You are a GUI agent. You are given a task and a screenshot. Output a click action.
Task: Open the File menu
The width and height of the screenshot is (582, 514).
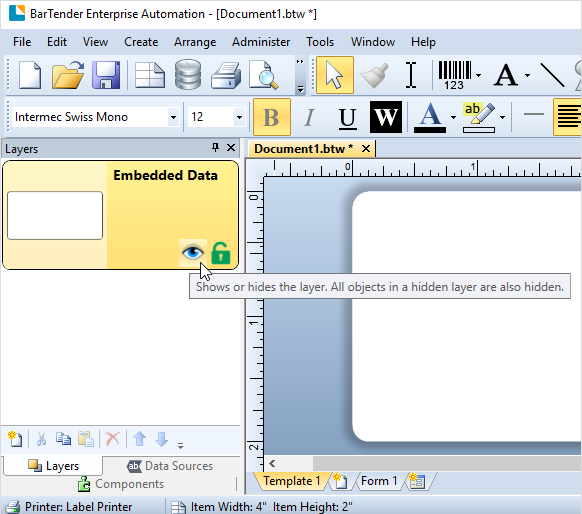click(x=22, y=42)
